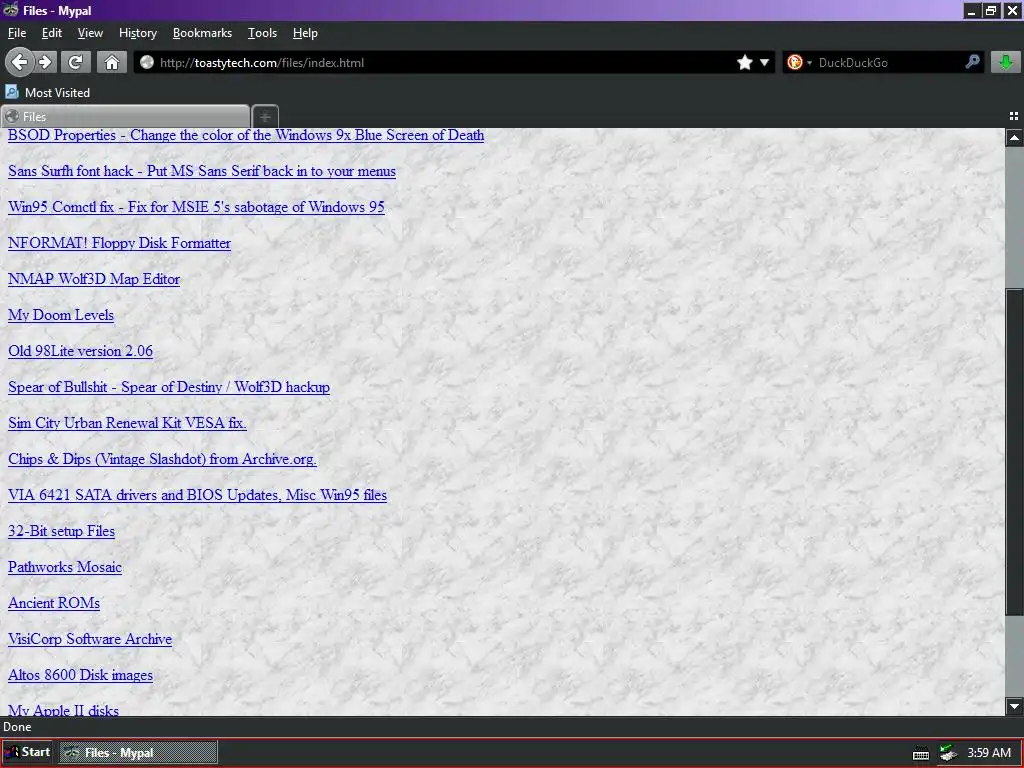Click the scrollbar up arrow
1024x768 pixels.
pos(1014,138)
